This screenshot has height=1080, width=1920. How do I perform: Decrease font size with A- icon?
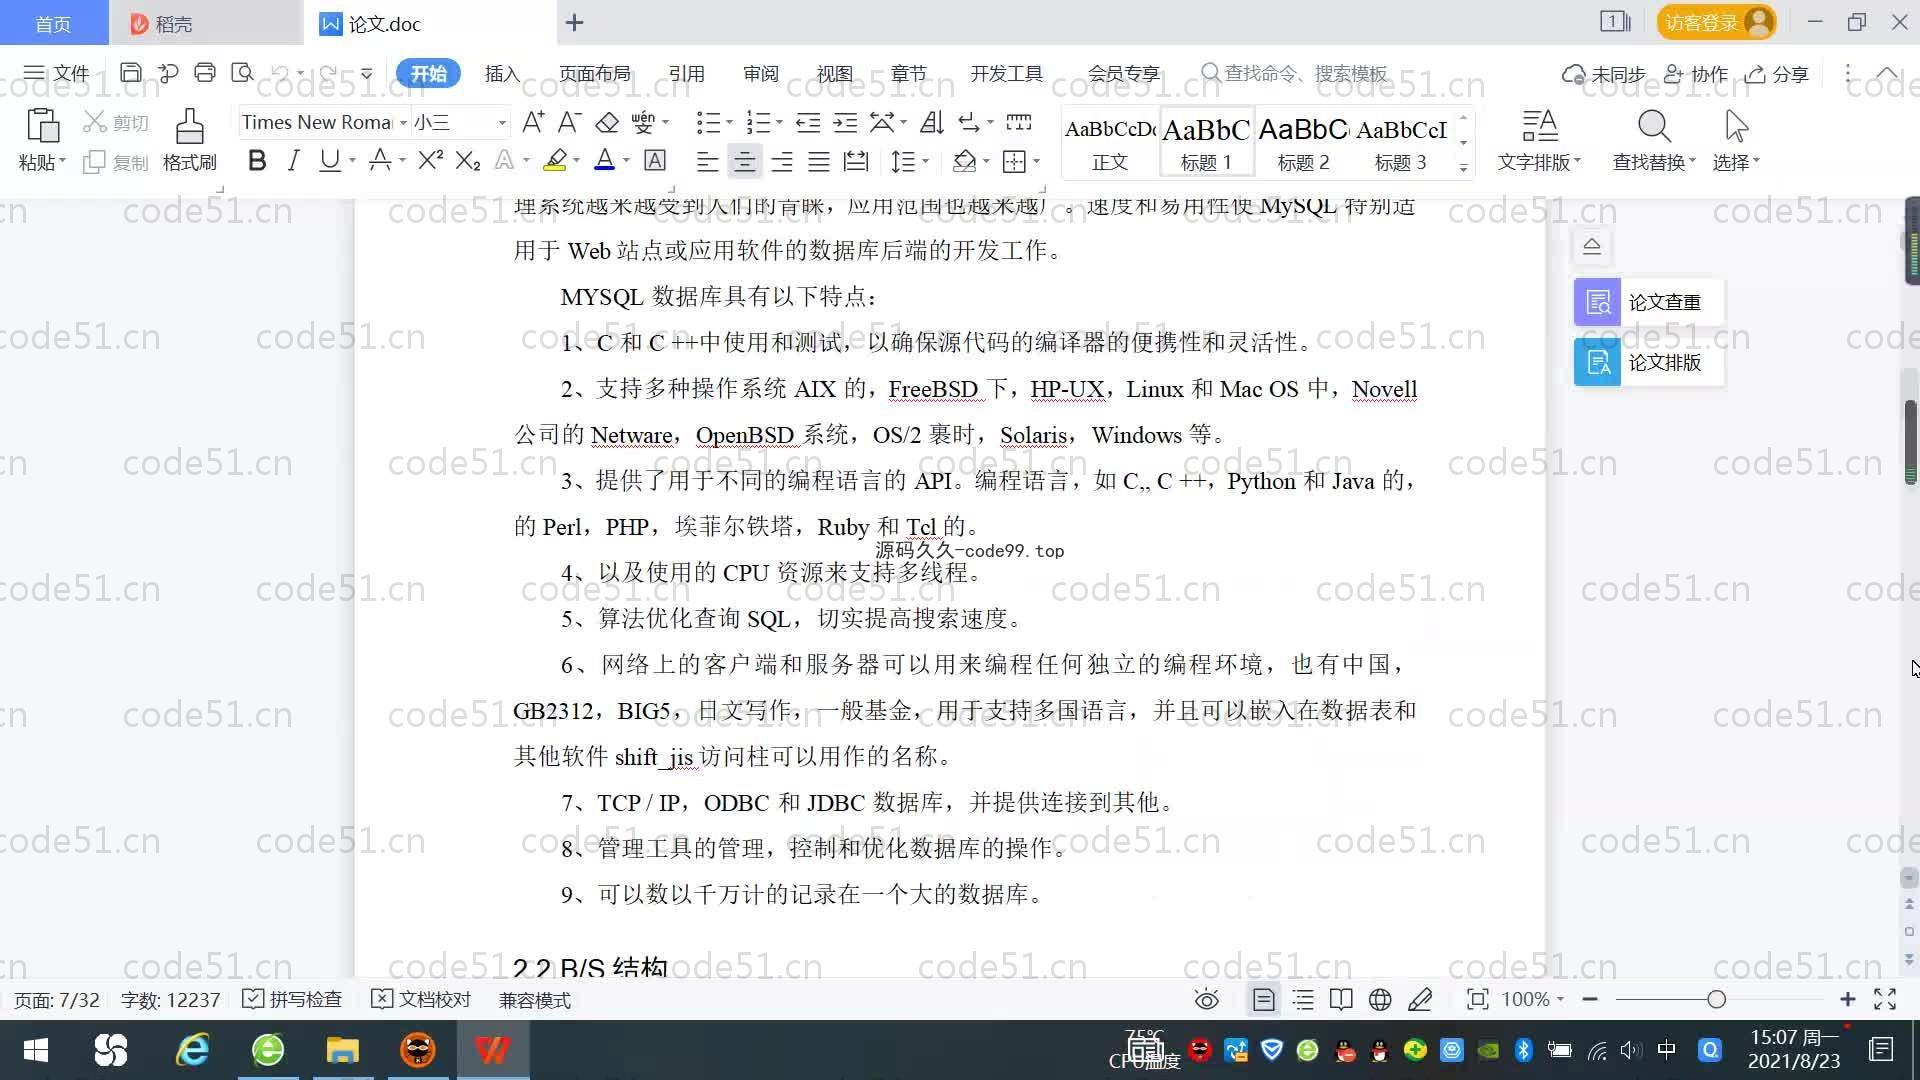[x=569, y=122]
